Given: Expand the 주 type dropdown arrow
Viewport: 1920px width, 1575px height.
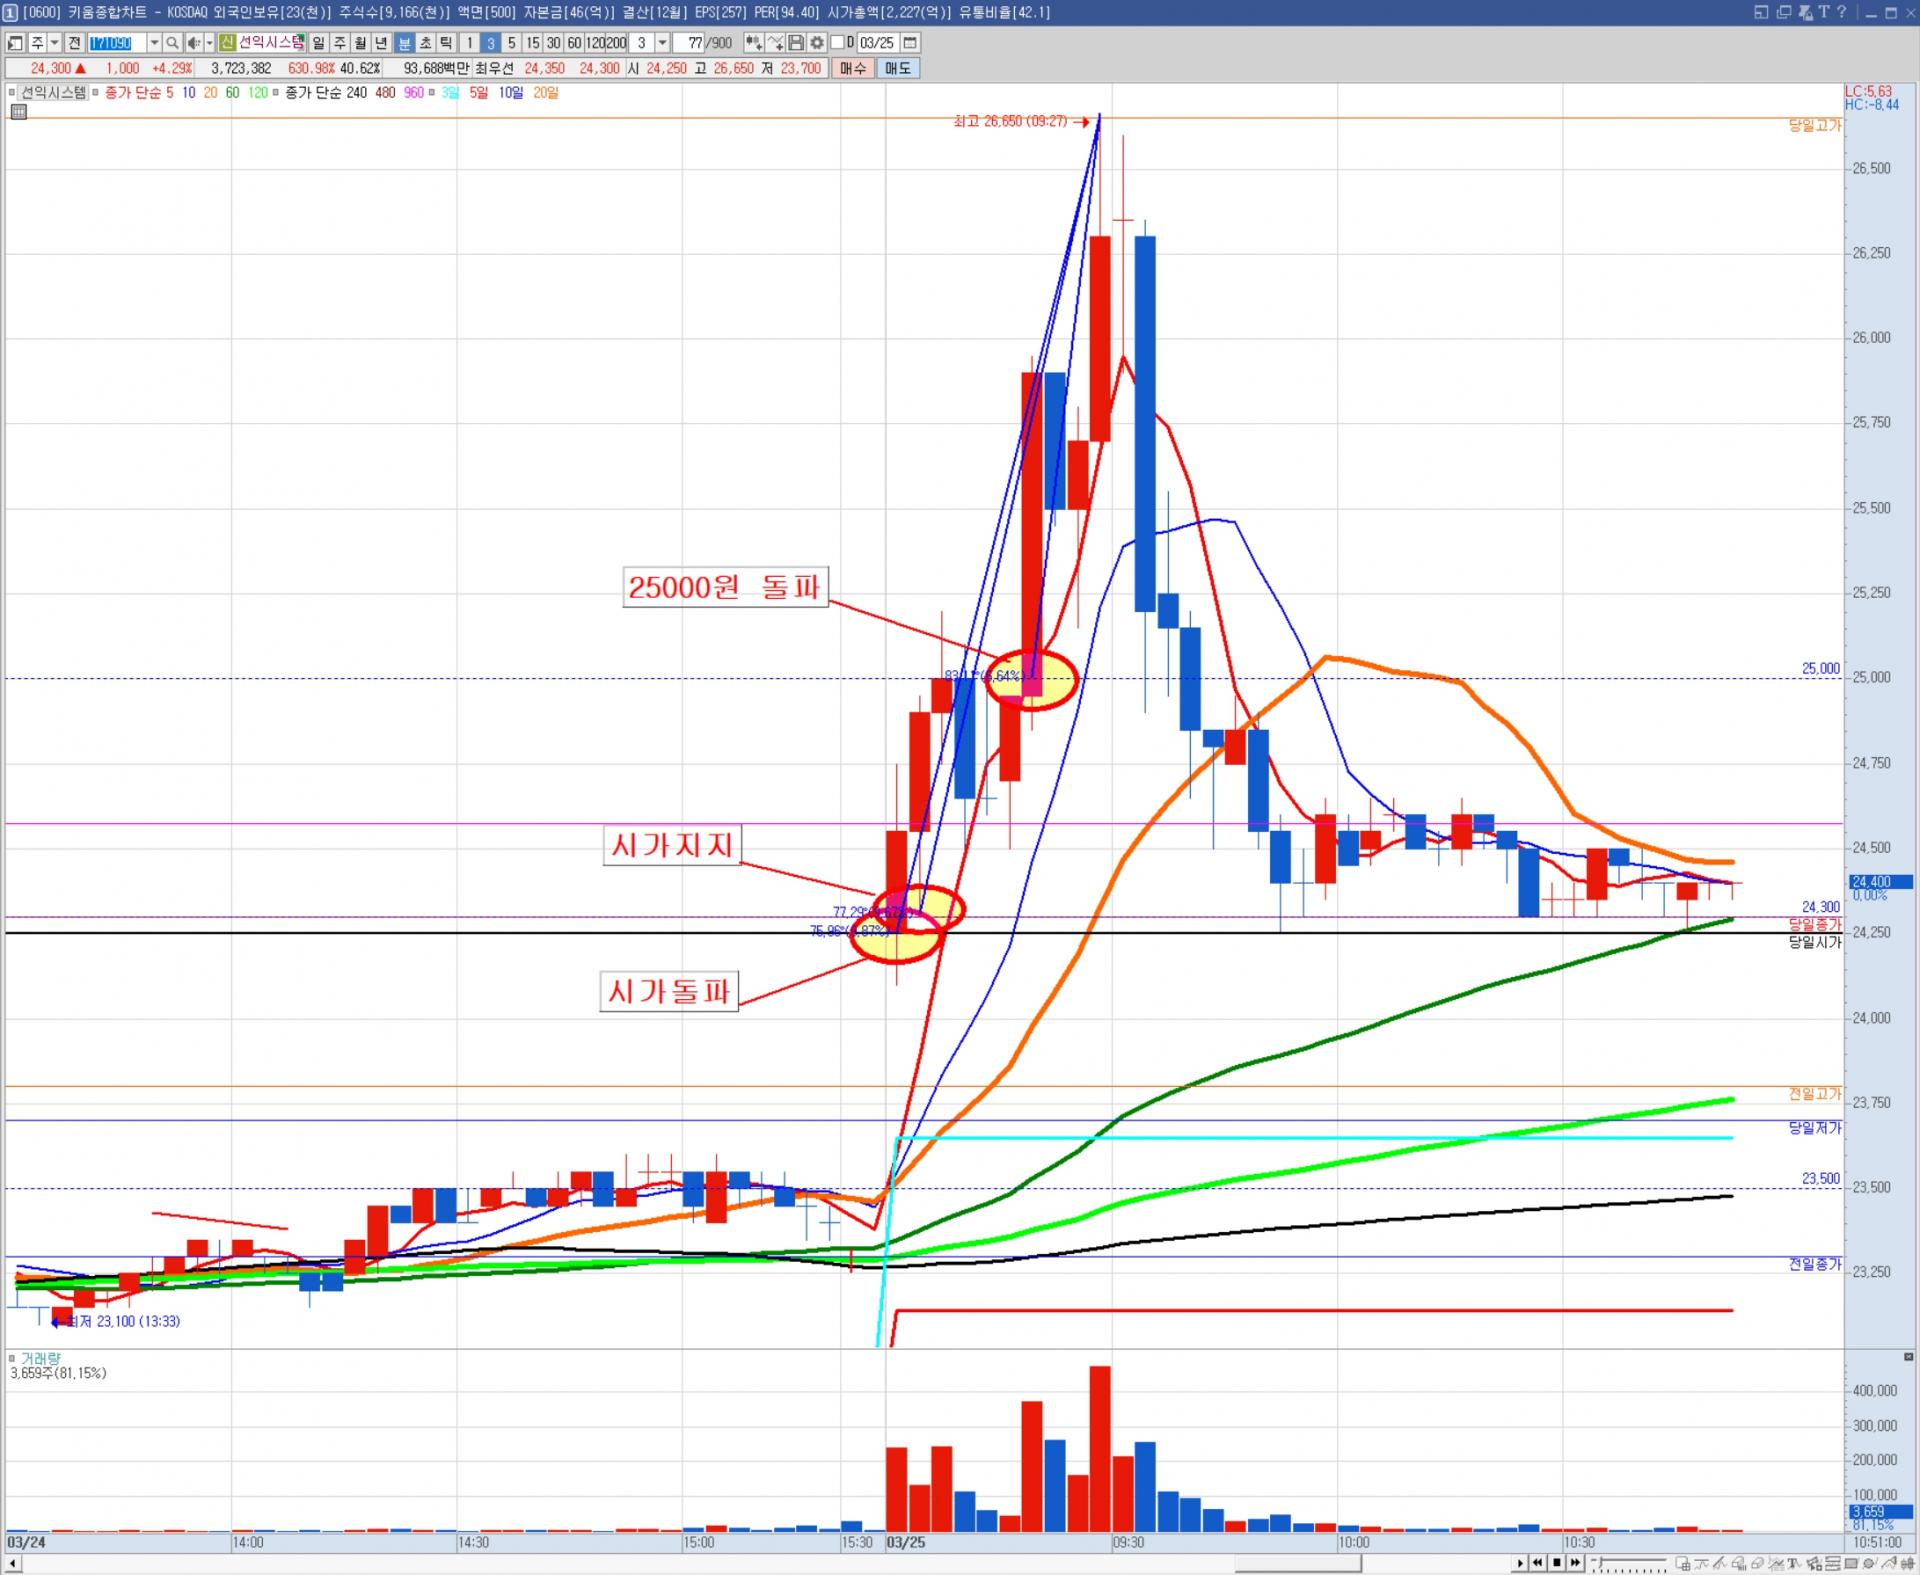Looking at the screenshot, I should click(54, 43).
